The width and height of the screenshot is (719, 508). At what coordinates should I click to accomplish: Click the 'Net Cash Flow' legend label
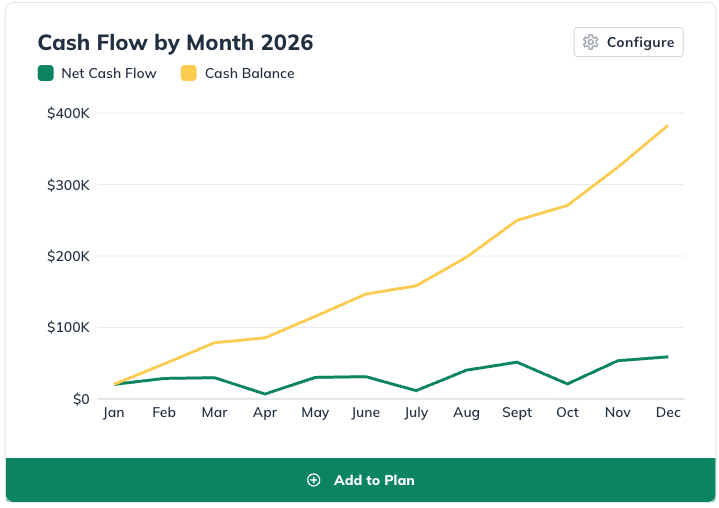pyautogui.click(x=109, y=73)
